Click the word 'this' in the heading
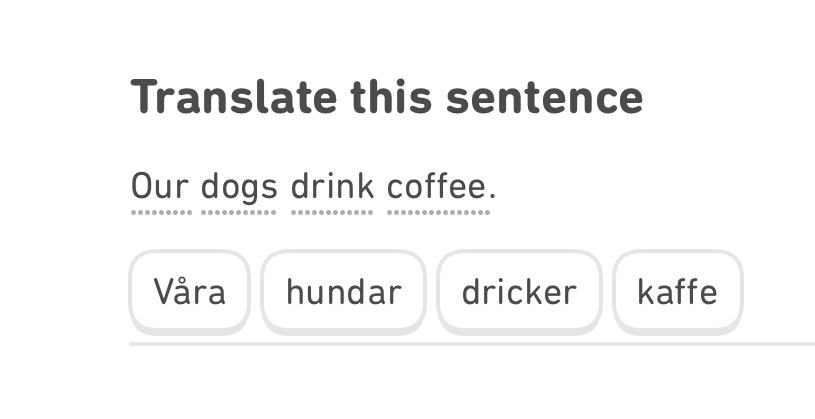This screenshot has width=815, height=419. (391, 97)
